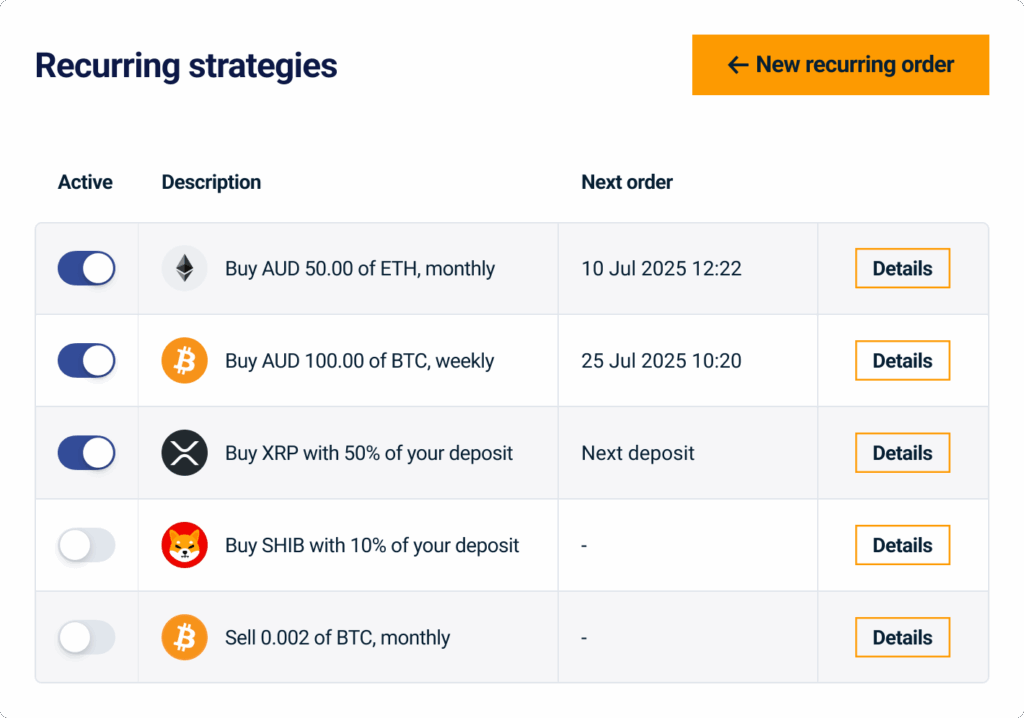1024x718 pixels.
Task: Click the Description column header
Action: (211, 182)
